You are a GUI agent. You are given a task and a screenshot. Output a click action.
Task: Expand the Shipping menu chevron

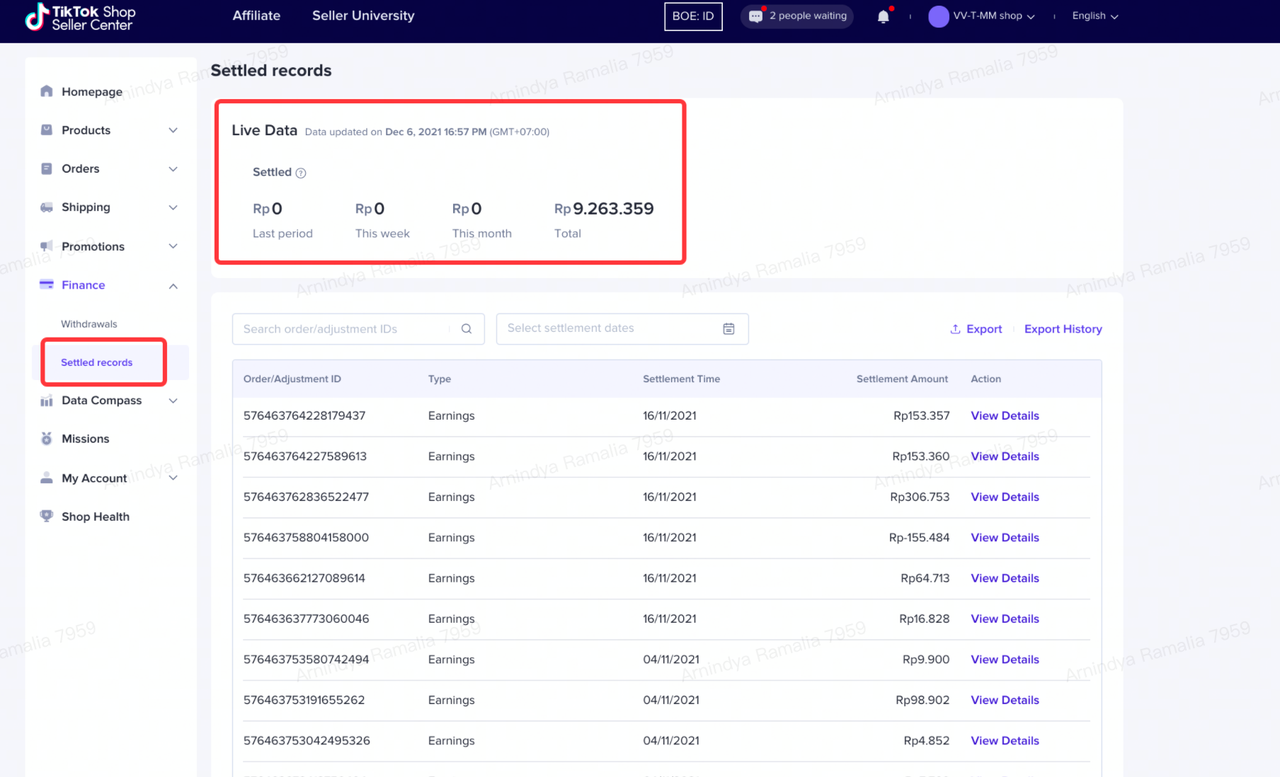point(173,208)
